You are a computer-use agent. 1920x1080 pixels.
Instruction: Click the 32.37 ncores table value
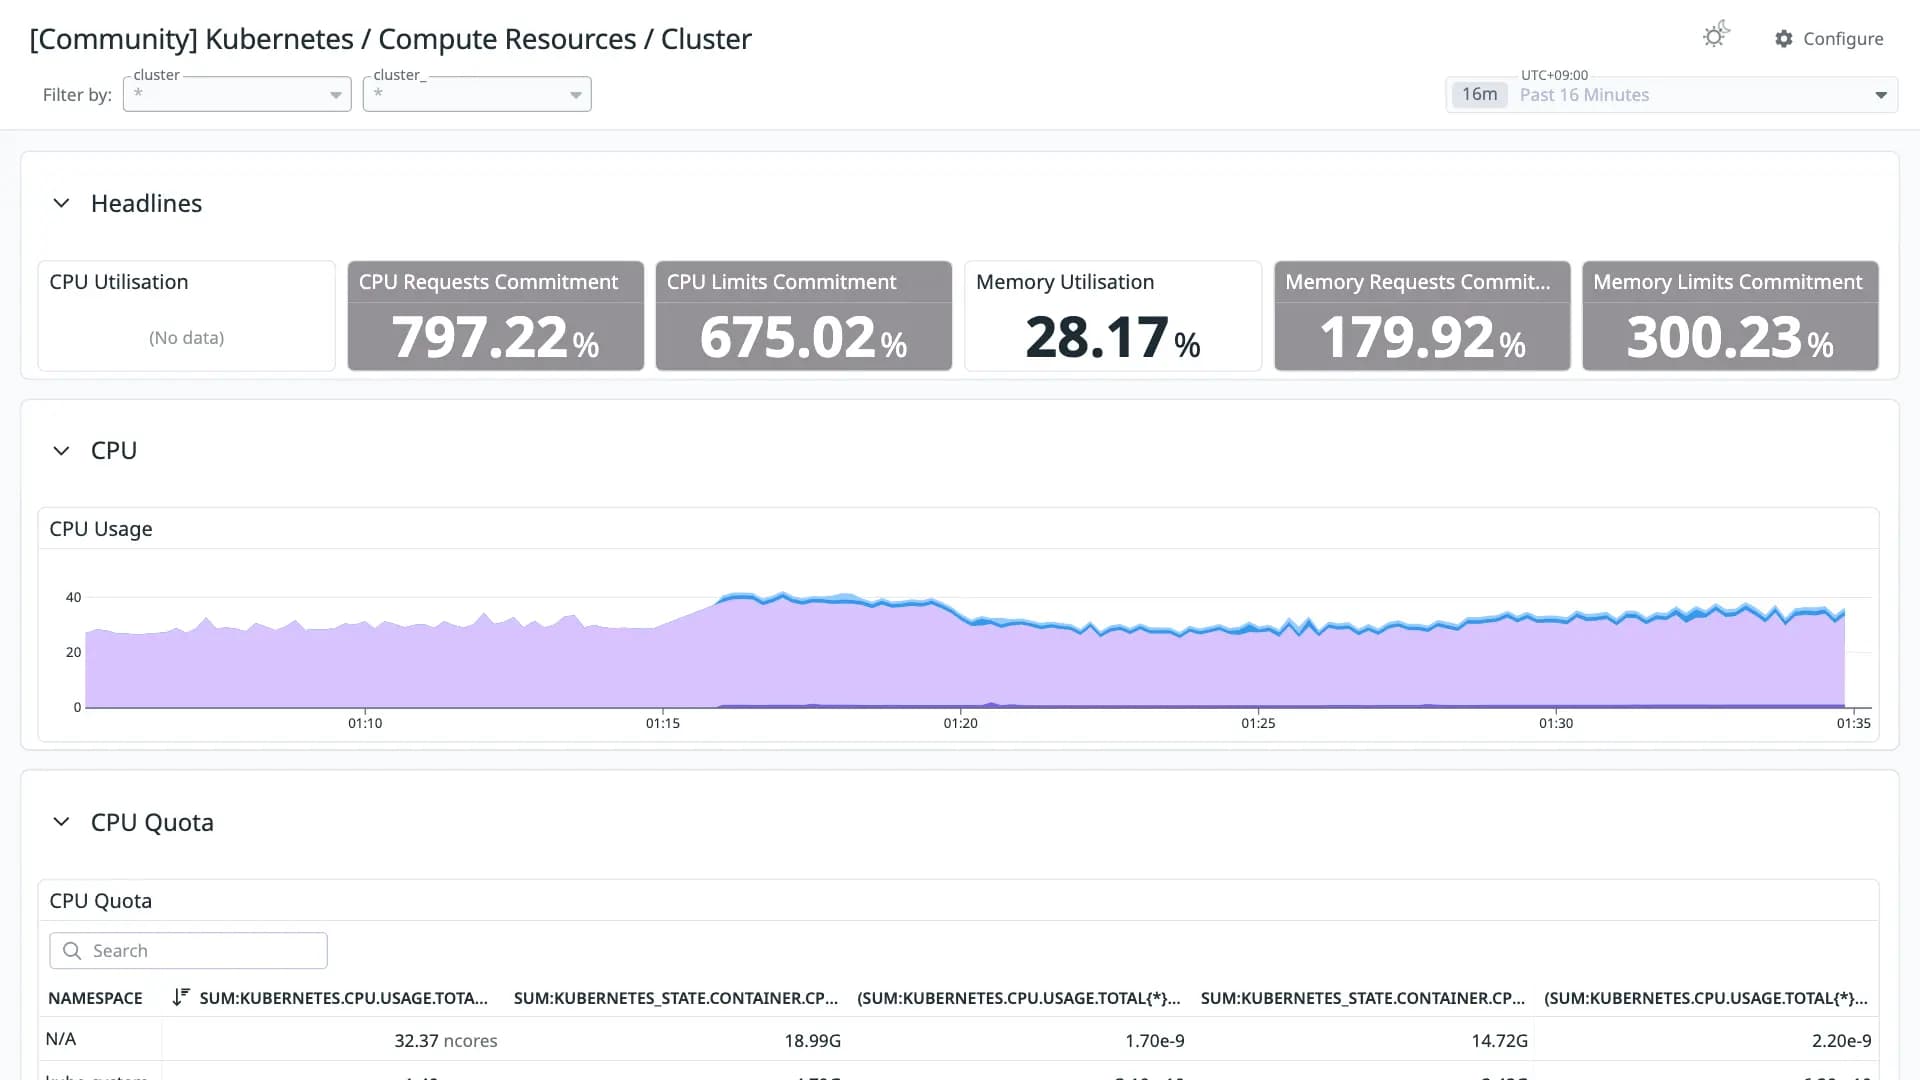click(x=446, y=1041)
